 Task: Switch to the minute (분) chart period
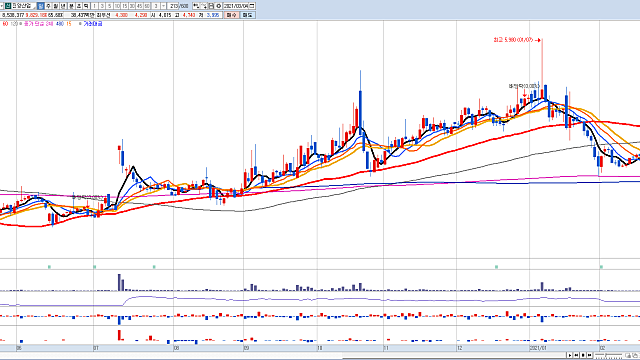click(x=71, y=6)
